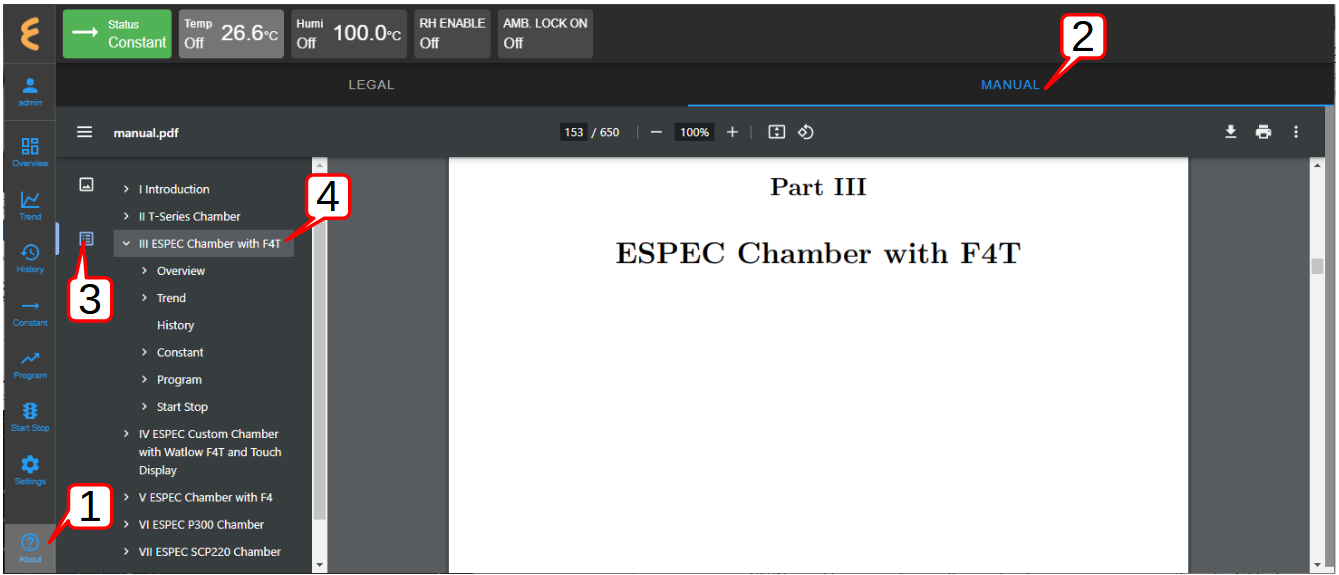
Task: Open the Overview page in sidebar
Action: [30, 151]
